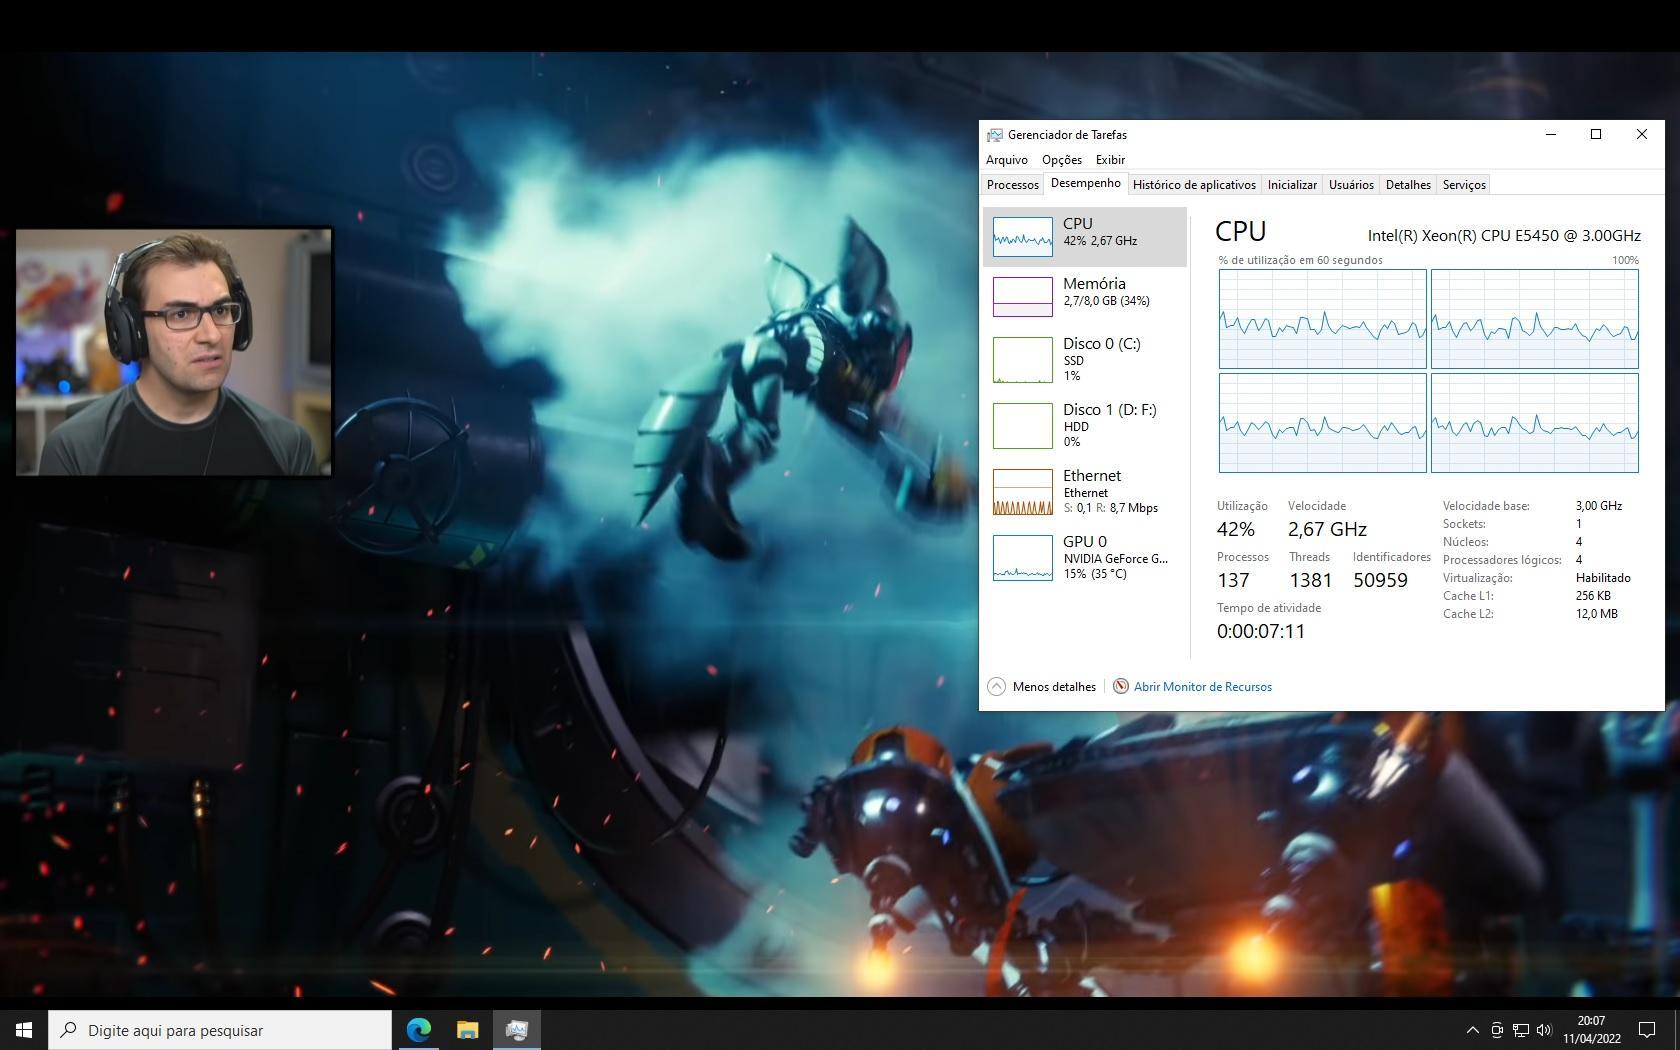The height and width of the screenshot is (1050, 1680).
Task: Collapse view with Menos detalhes
Action: point(1042,687)
